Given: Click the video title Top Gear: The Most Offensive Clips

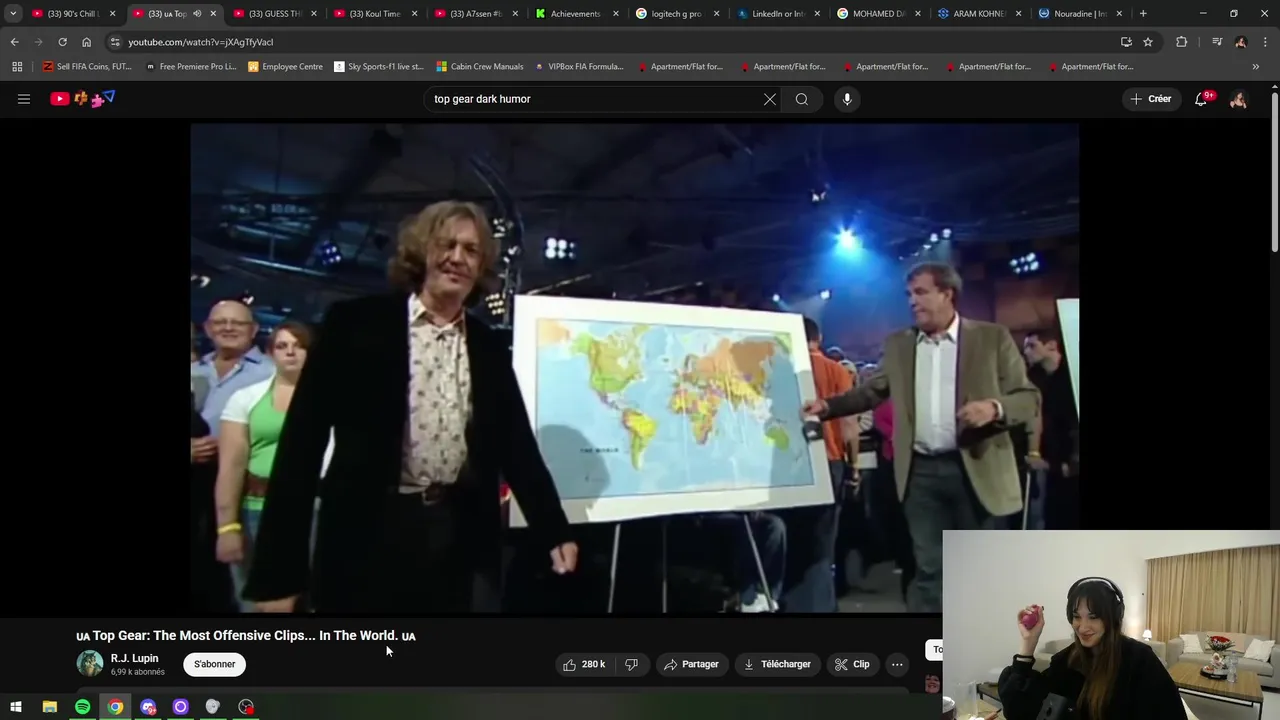Looking at the screenshot, I should click(245, 635).
